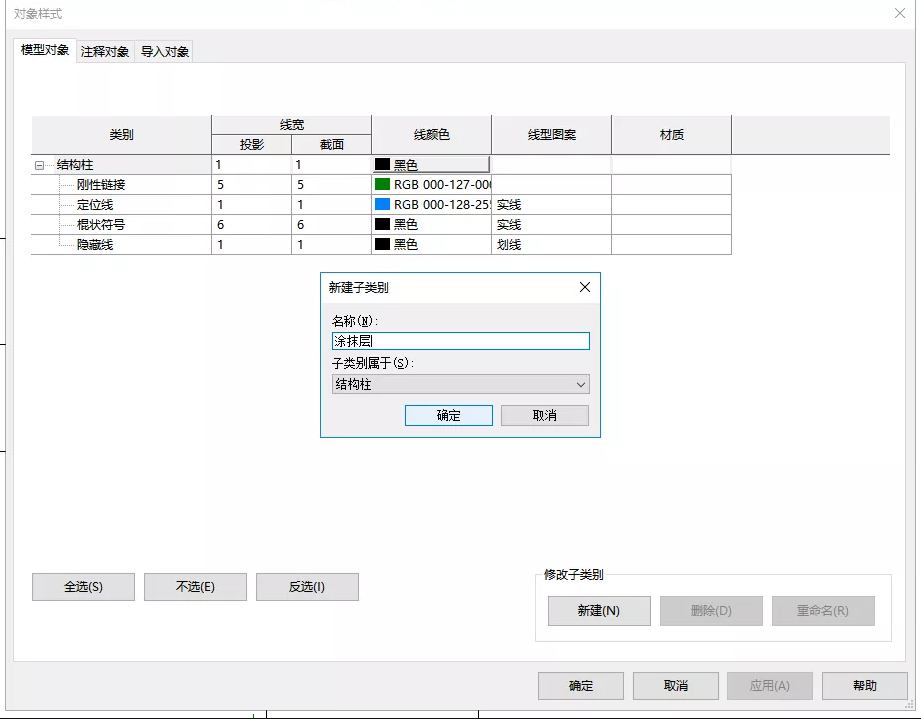Click 确定 in the 新建子类别 dialog
This screenshot has width=921, height=719.
pyautogui.click(x=448, y=415)
